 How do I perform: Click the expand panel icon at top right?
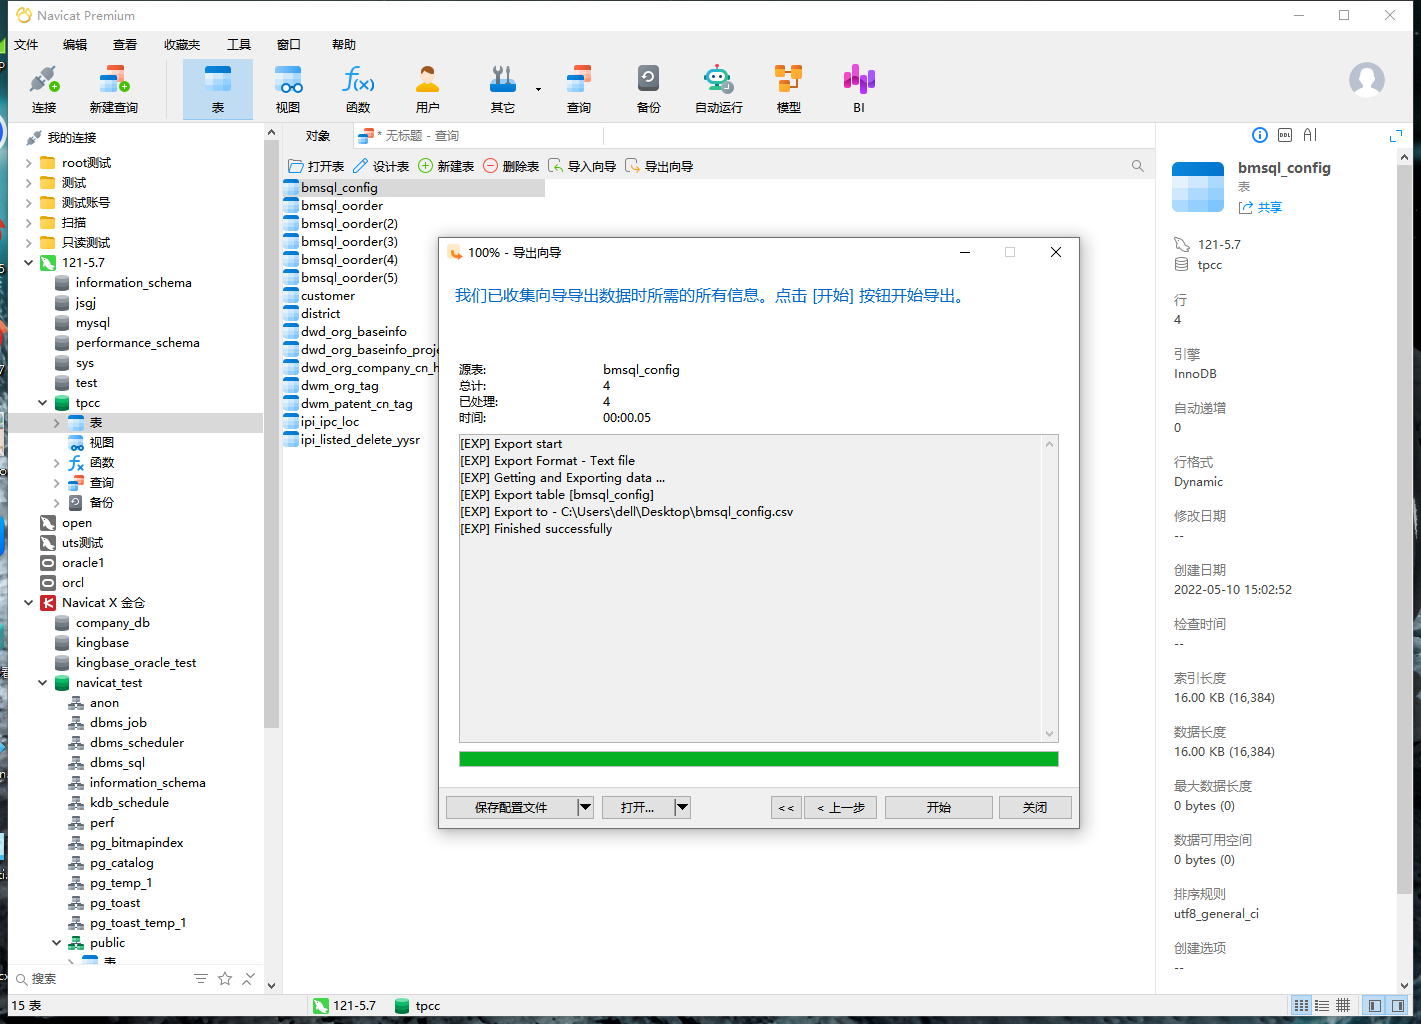click(x=1396, y=135)
